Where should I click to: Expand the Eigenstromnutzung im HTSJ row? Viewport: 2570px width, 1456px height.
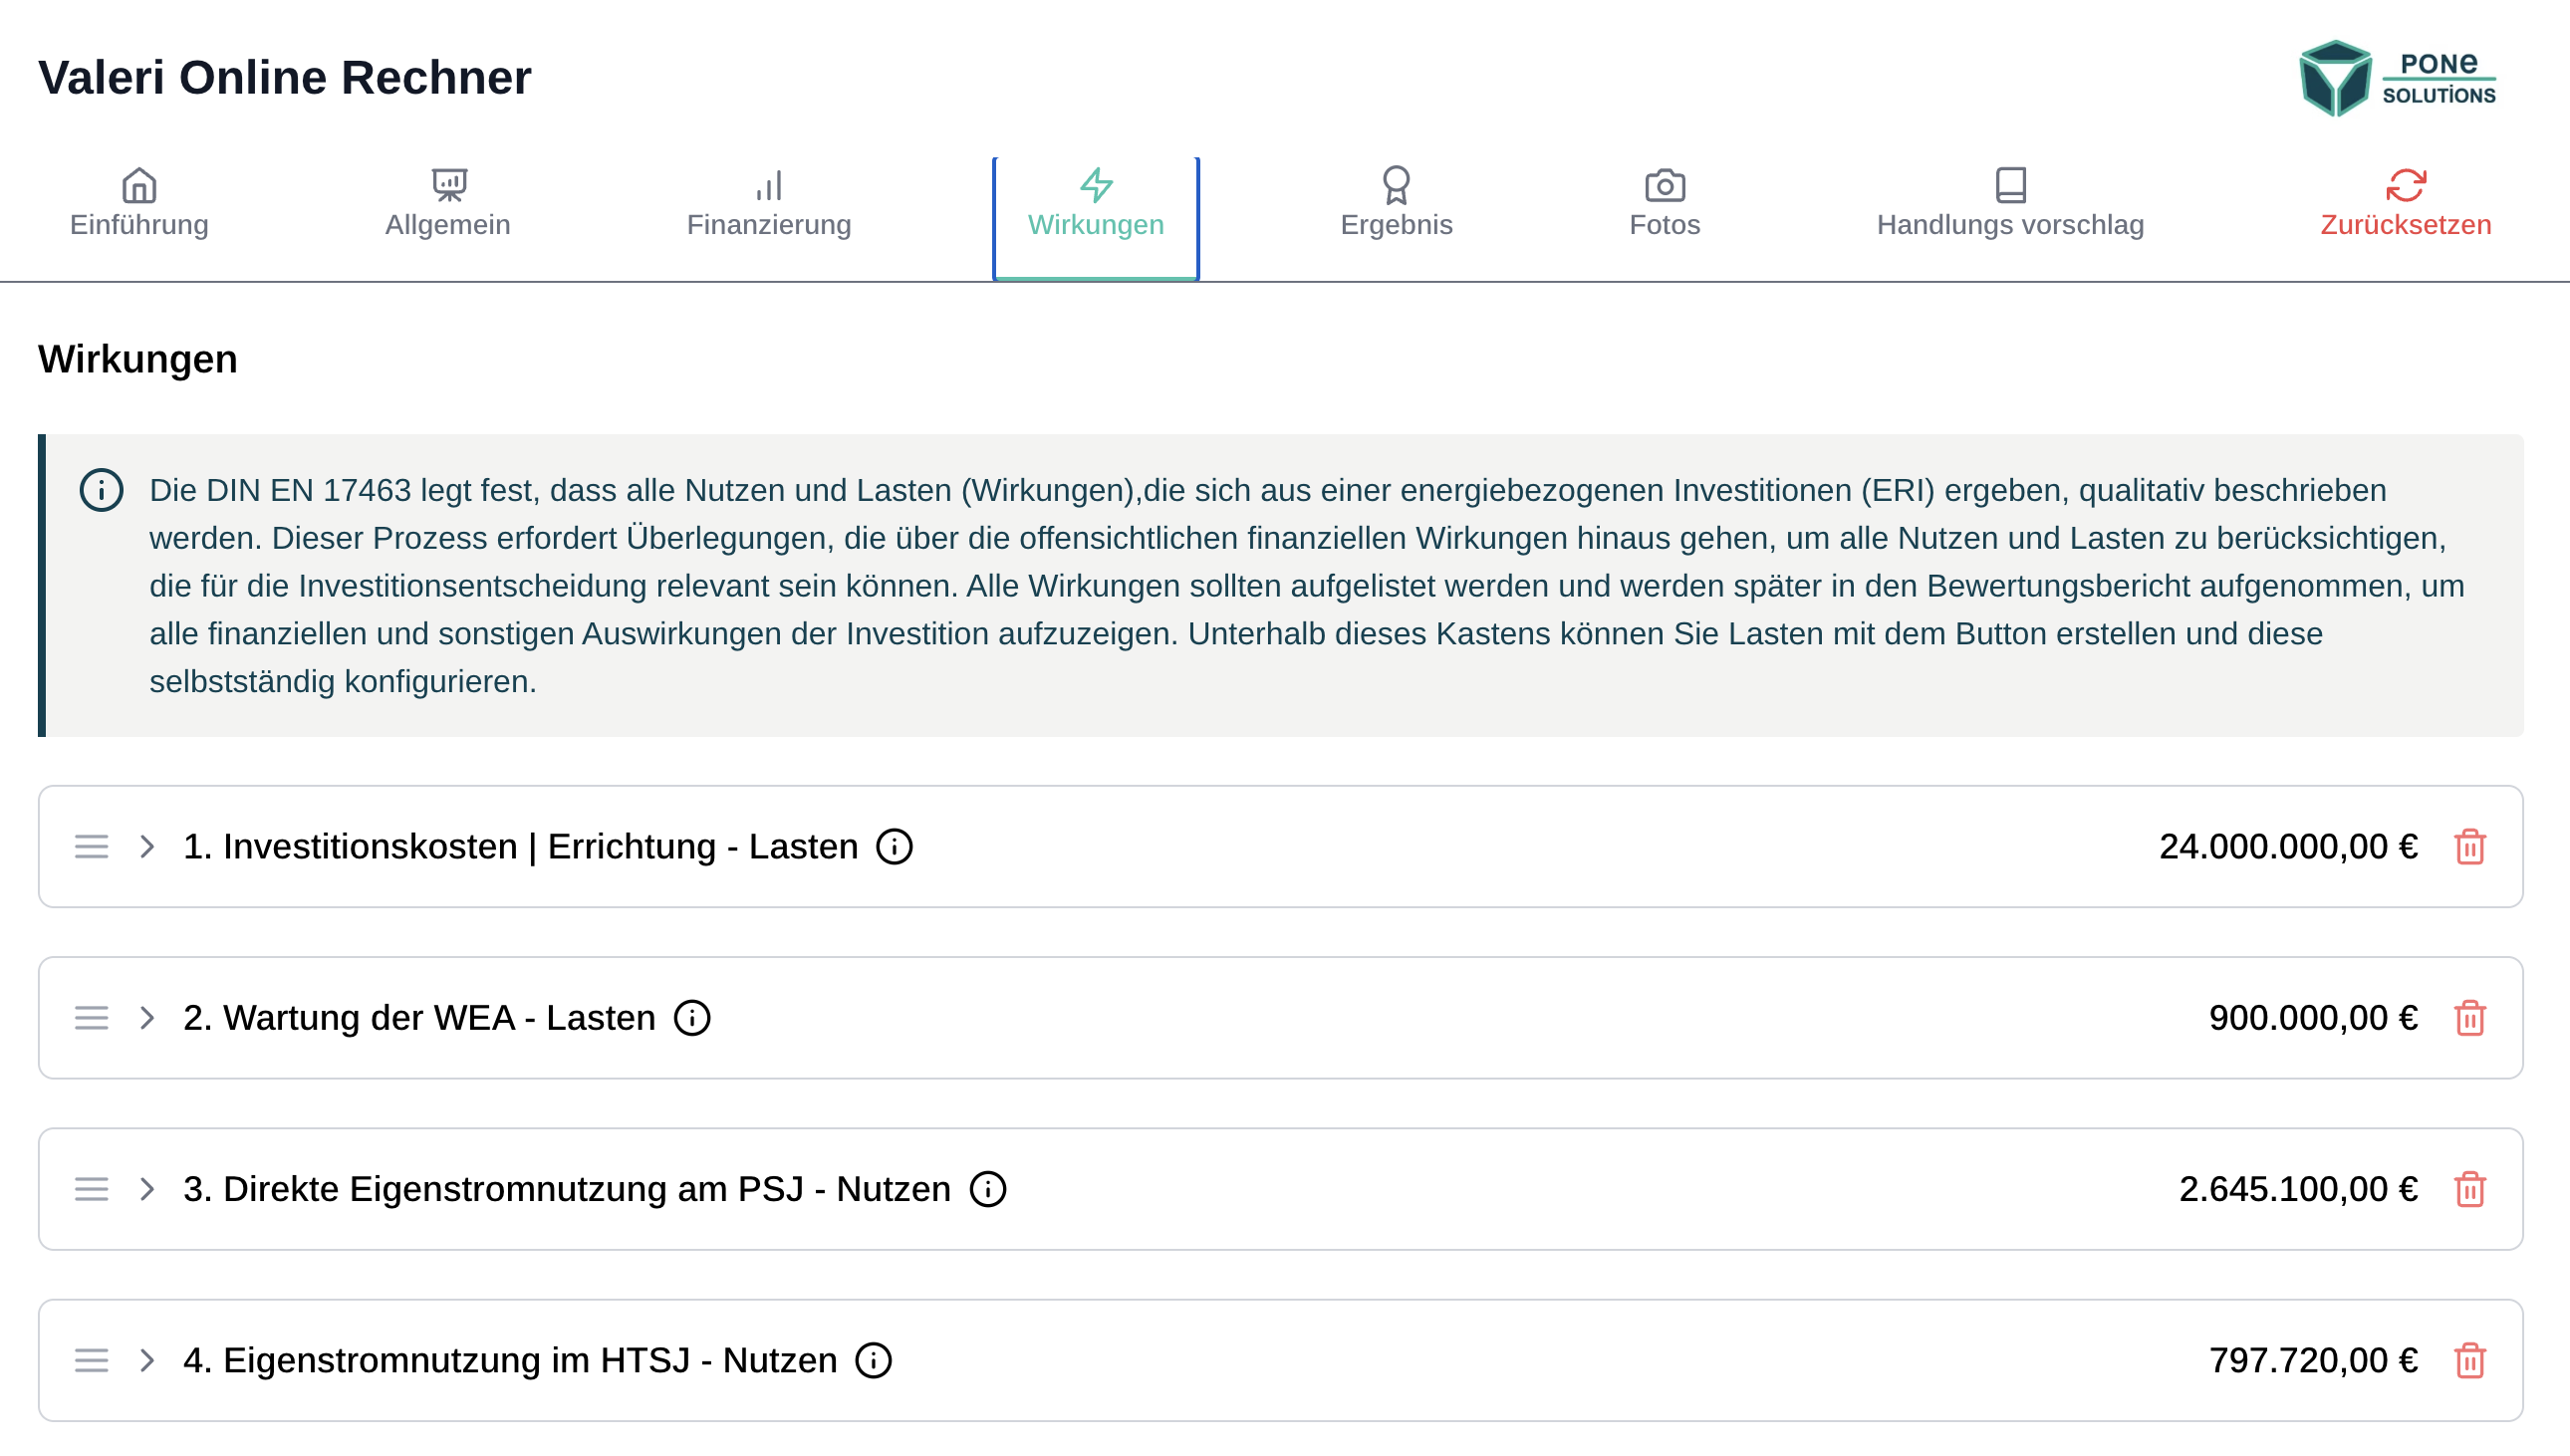tap(147, 1359)
